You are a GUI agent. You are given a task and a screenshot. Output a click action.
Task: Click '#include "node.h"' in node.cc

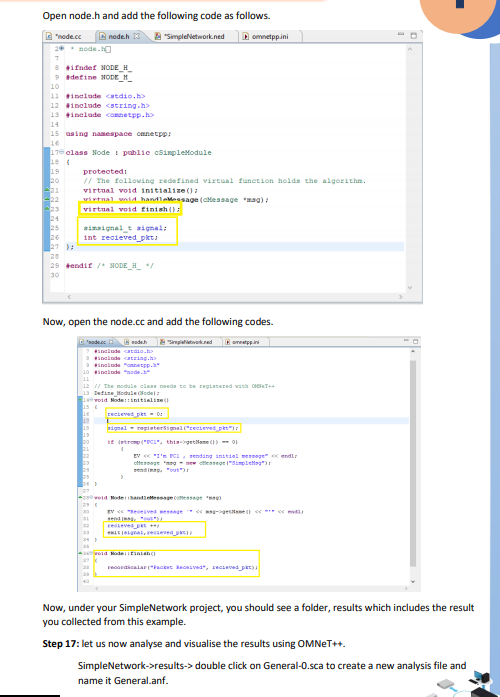[x=122, y=372]
